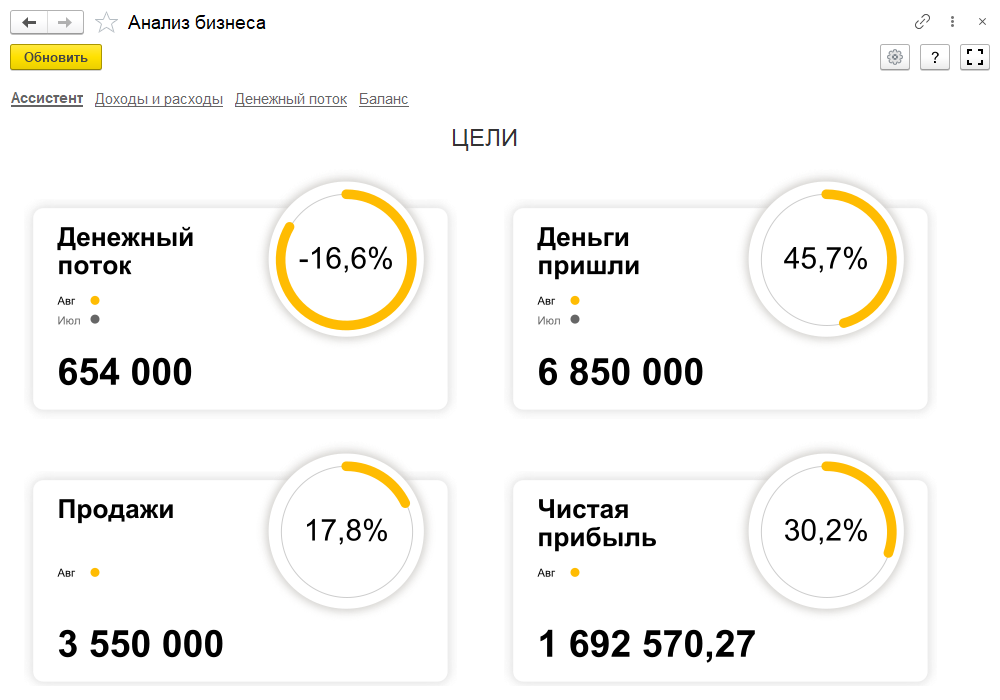Go back with the left arrow button

click(29, 22)
